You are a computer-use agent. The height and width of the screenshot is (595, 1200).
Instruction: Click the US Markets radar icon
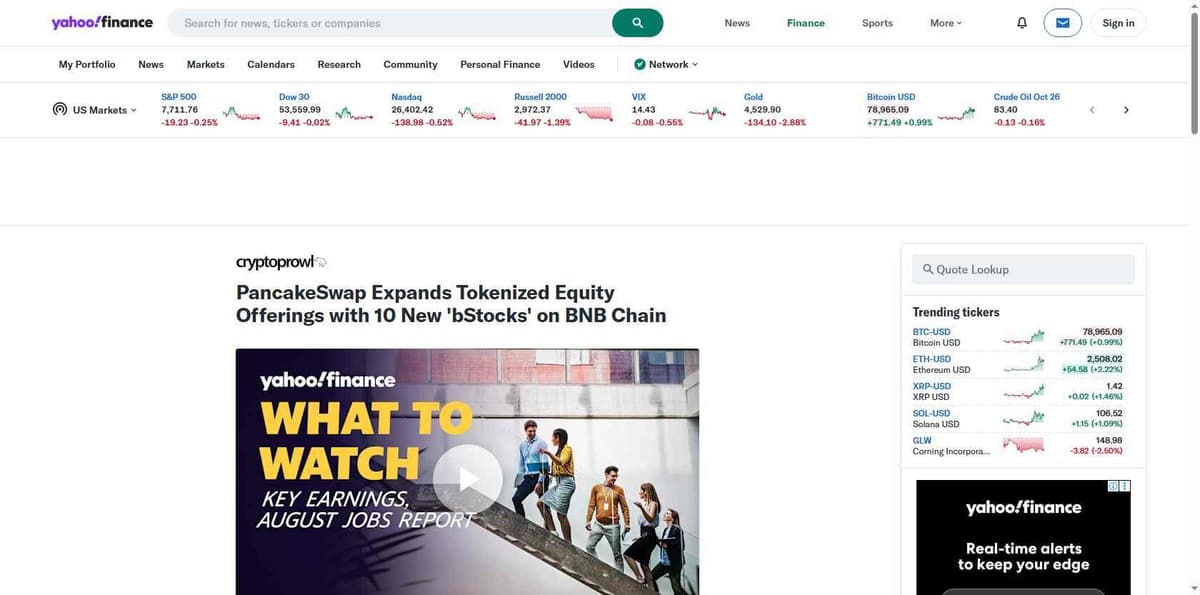click(60, 109)
